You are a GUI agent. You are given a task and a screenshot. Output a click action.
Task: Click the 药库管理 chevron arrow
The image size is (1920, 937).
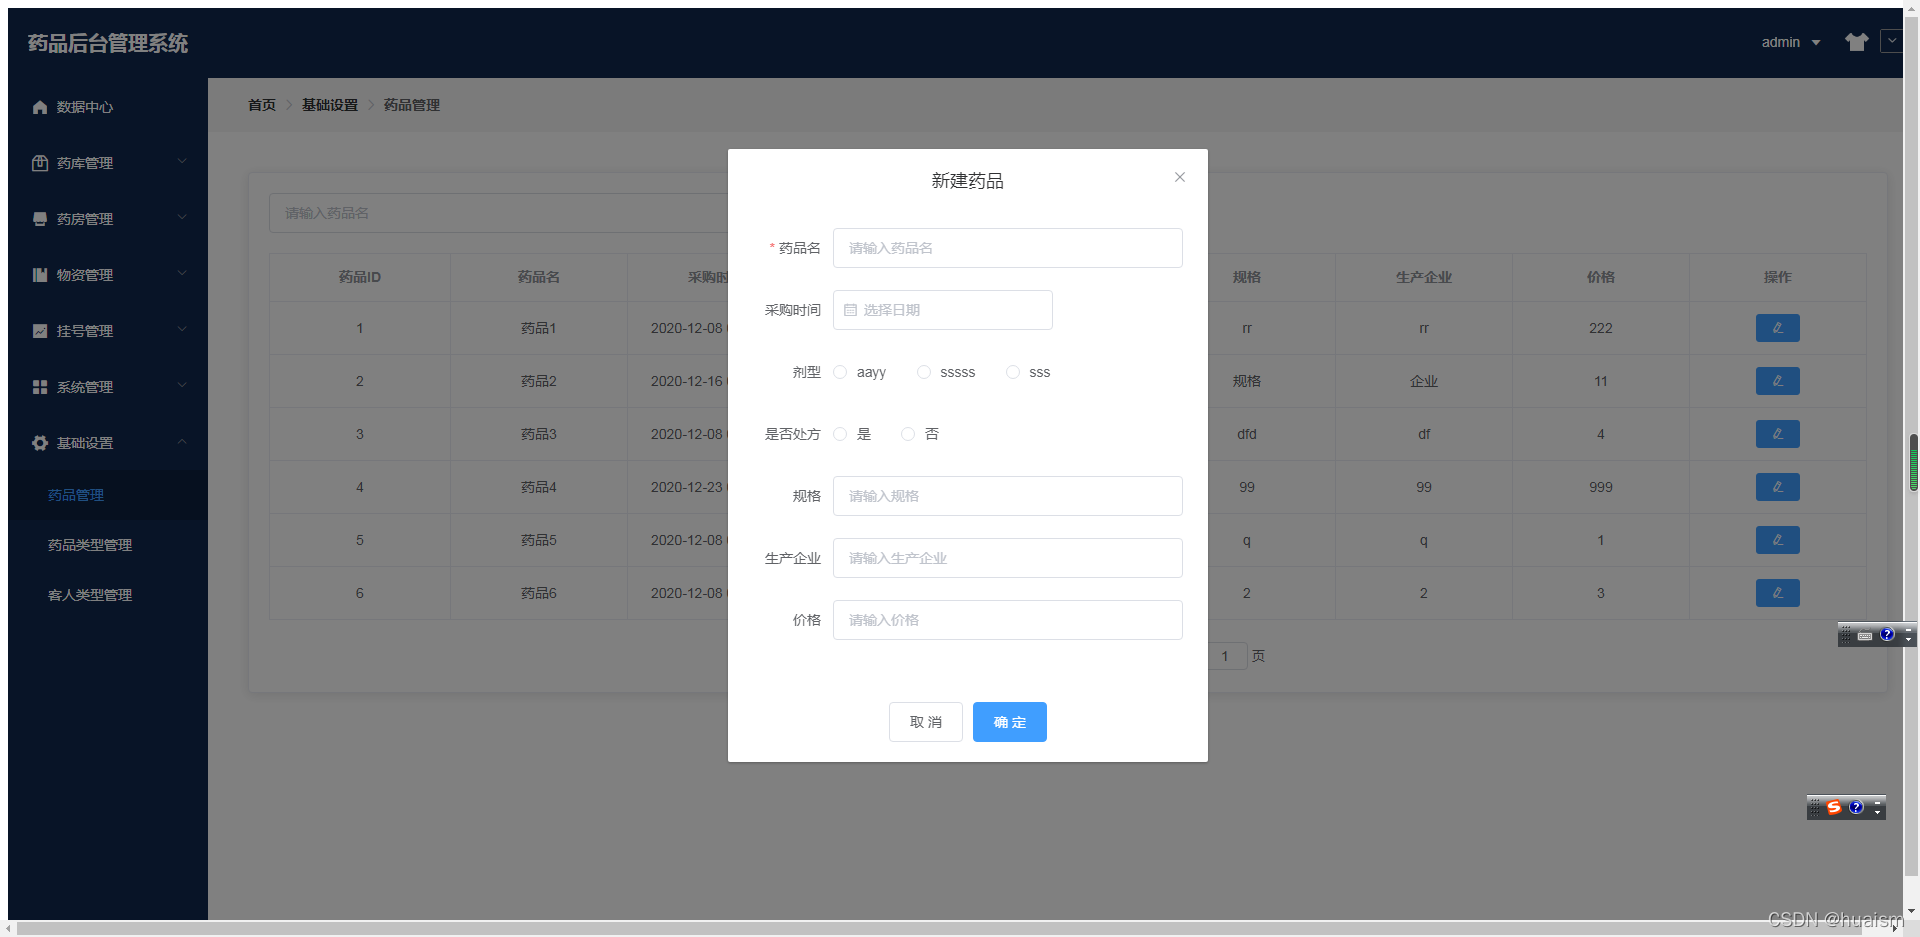[182, 161]
